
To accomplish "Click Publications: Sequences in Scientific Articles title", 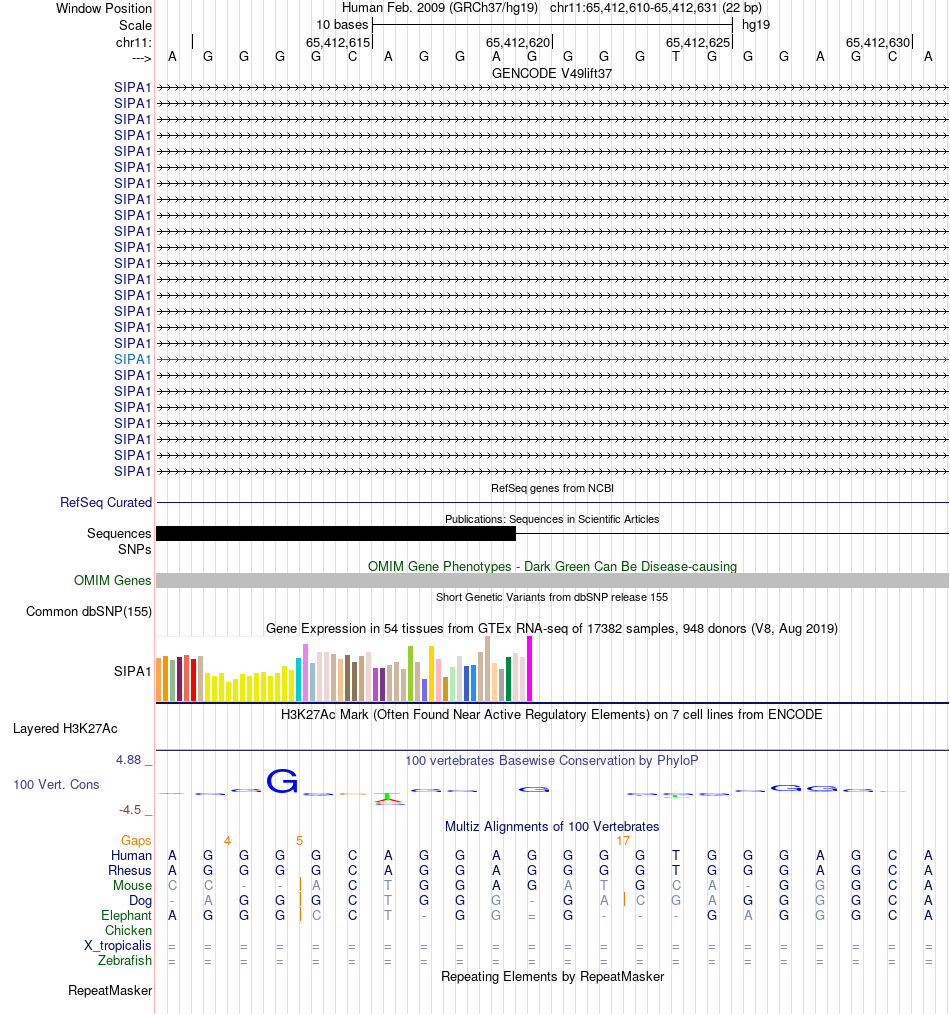I will (x=552, y=519).
